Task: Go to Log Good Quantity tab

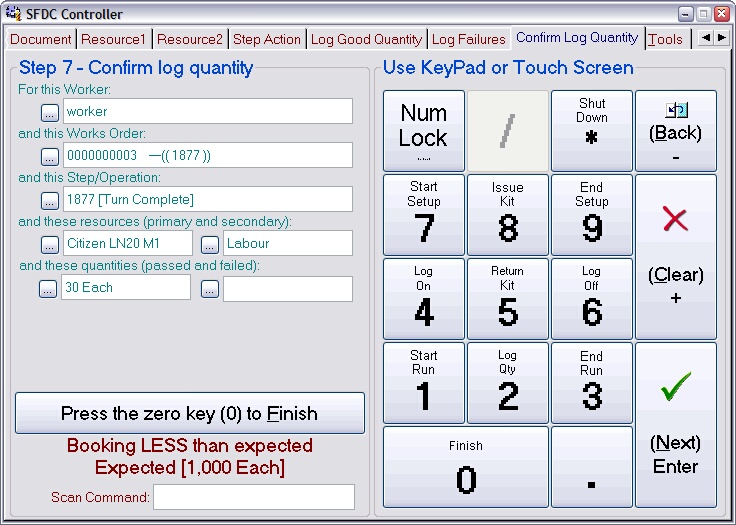Action: [x=366, y=39]
